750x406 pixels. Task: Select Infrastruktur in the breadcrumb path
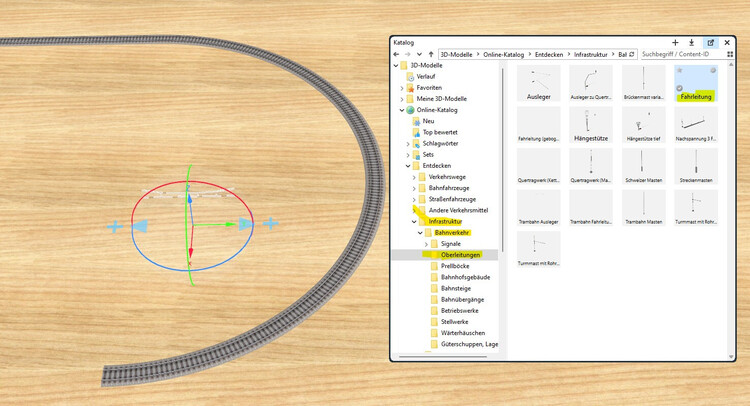591,55
